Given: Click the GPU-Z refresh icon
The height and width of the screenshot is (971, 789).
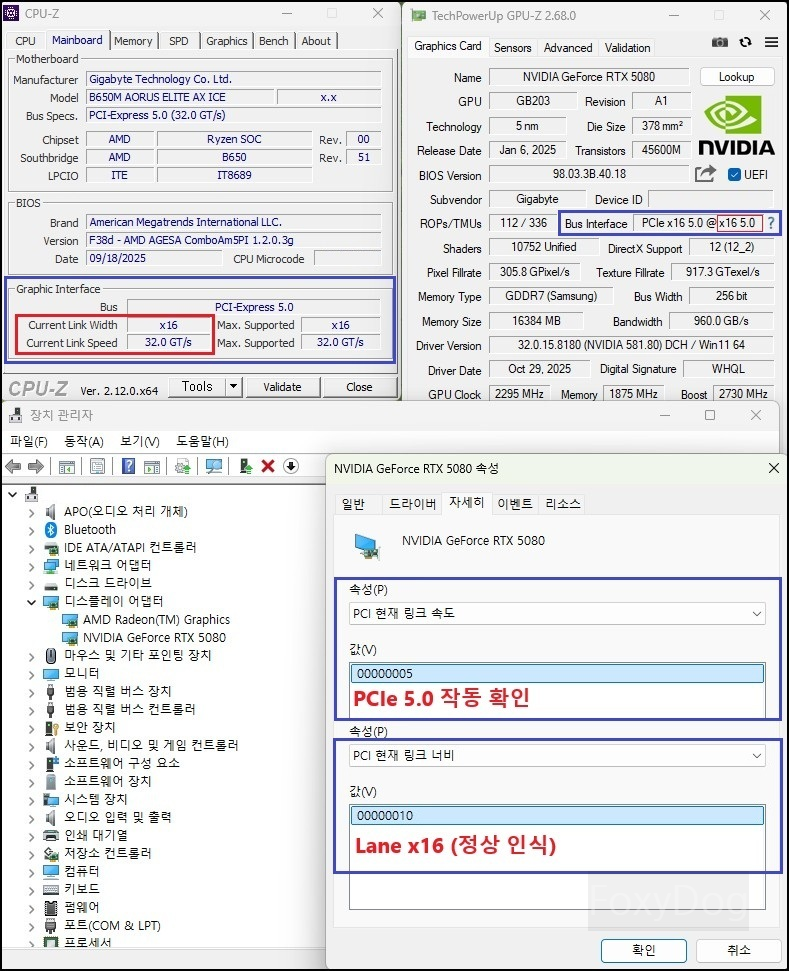Looking at the screenshot, I should click(746, 42).
